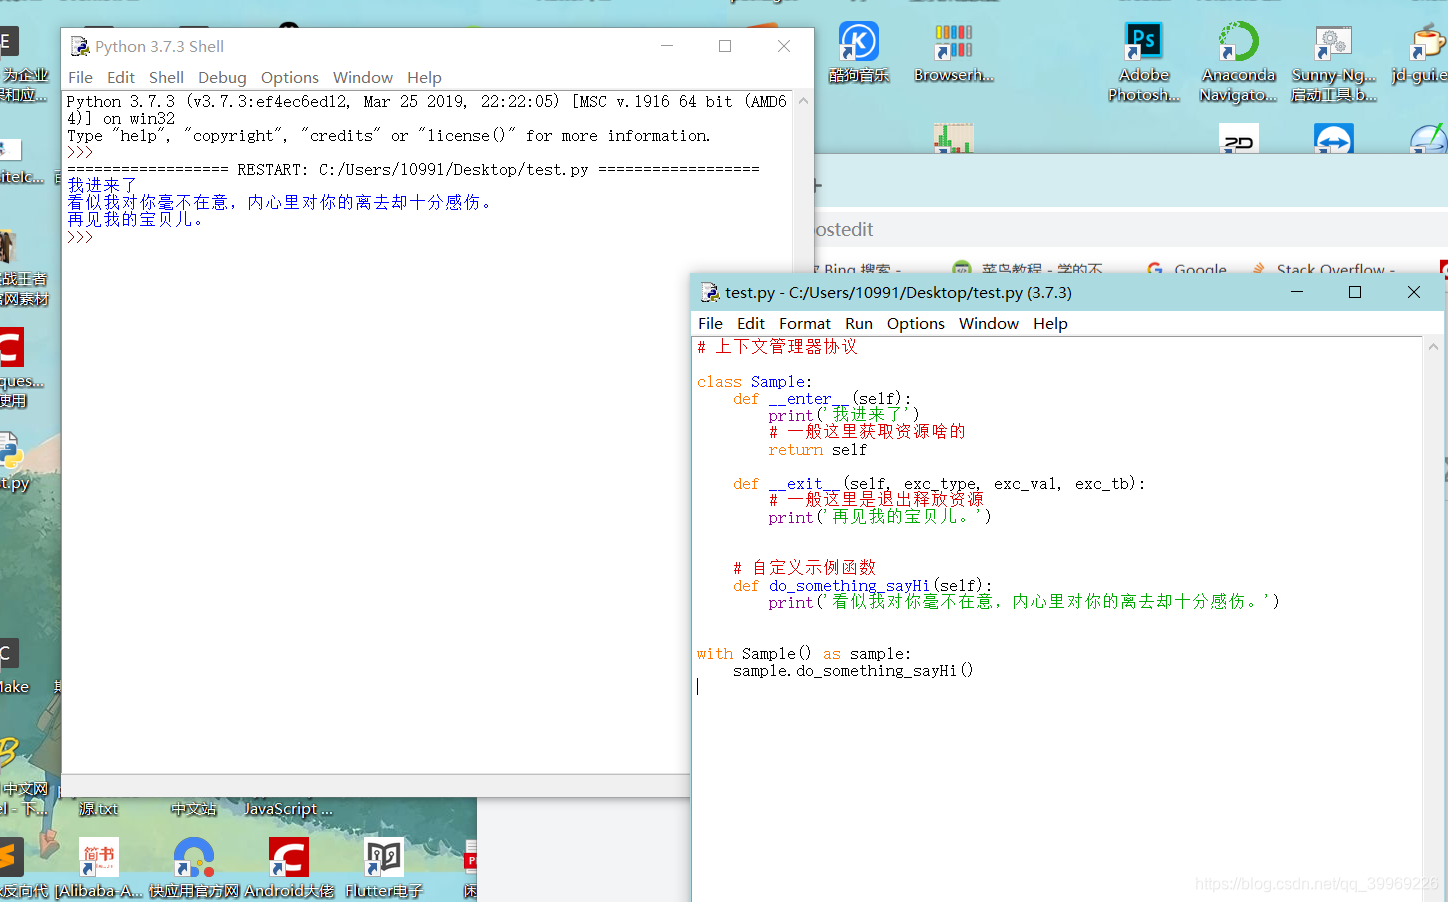Viewport: 1448px width, 902px height.
Task: Open the Shell menu in Python Shell
Action: coord(166,77)
